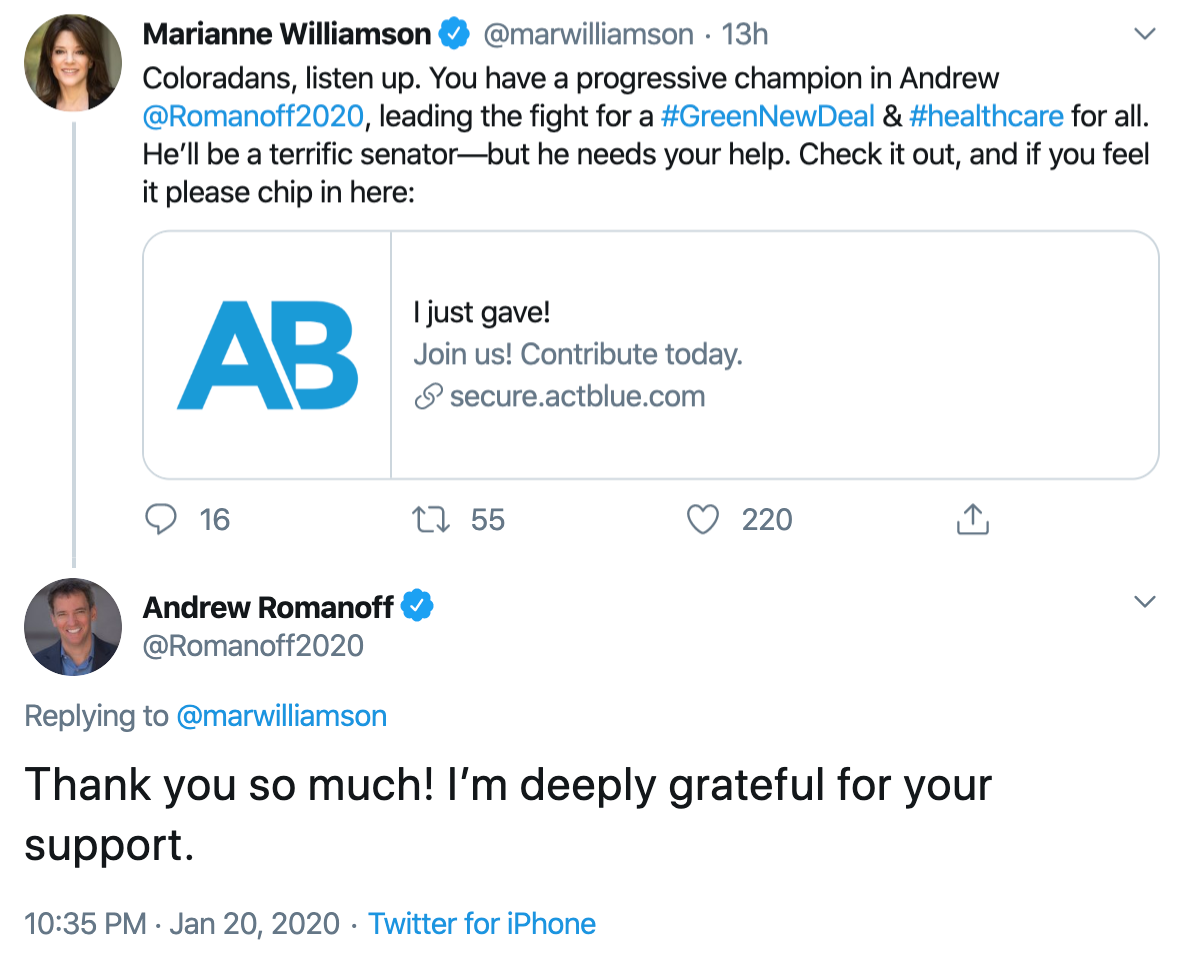This screenshot has width=1186, height=958.
Task: Expand Andrew Romanoff tweet's chevron menu
Action: point(1145,602)
